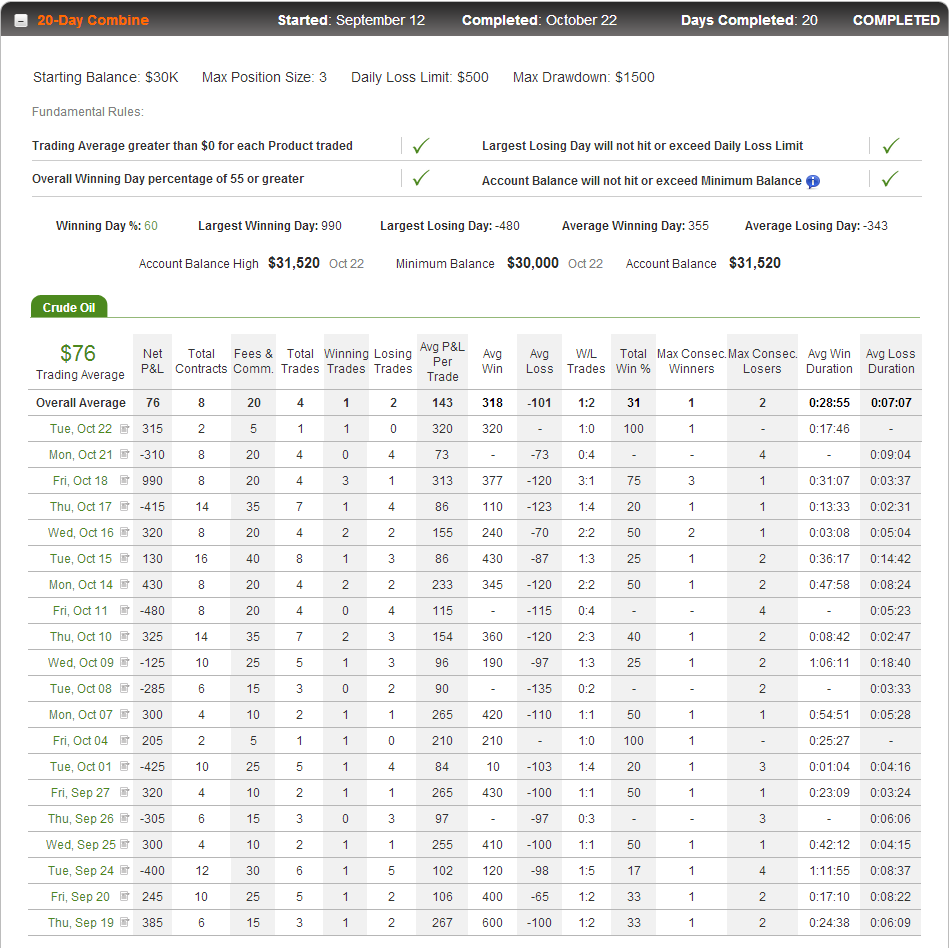Open note icon for Fri, Sep 27

(124, 792)
